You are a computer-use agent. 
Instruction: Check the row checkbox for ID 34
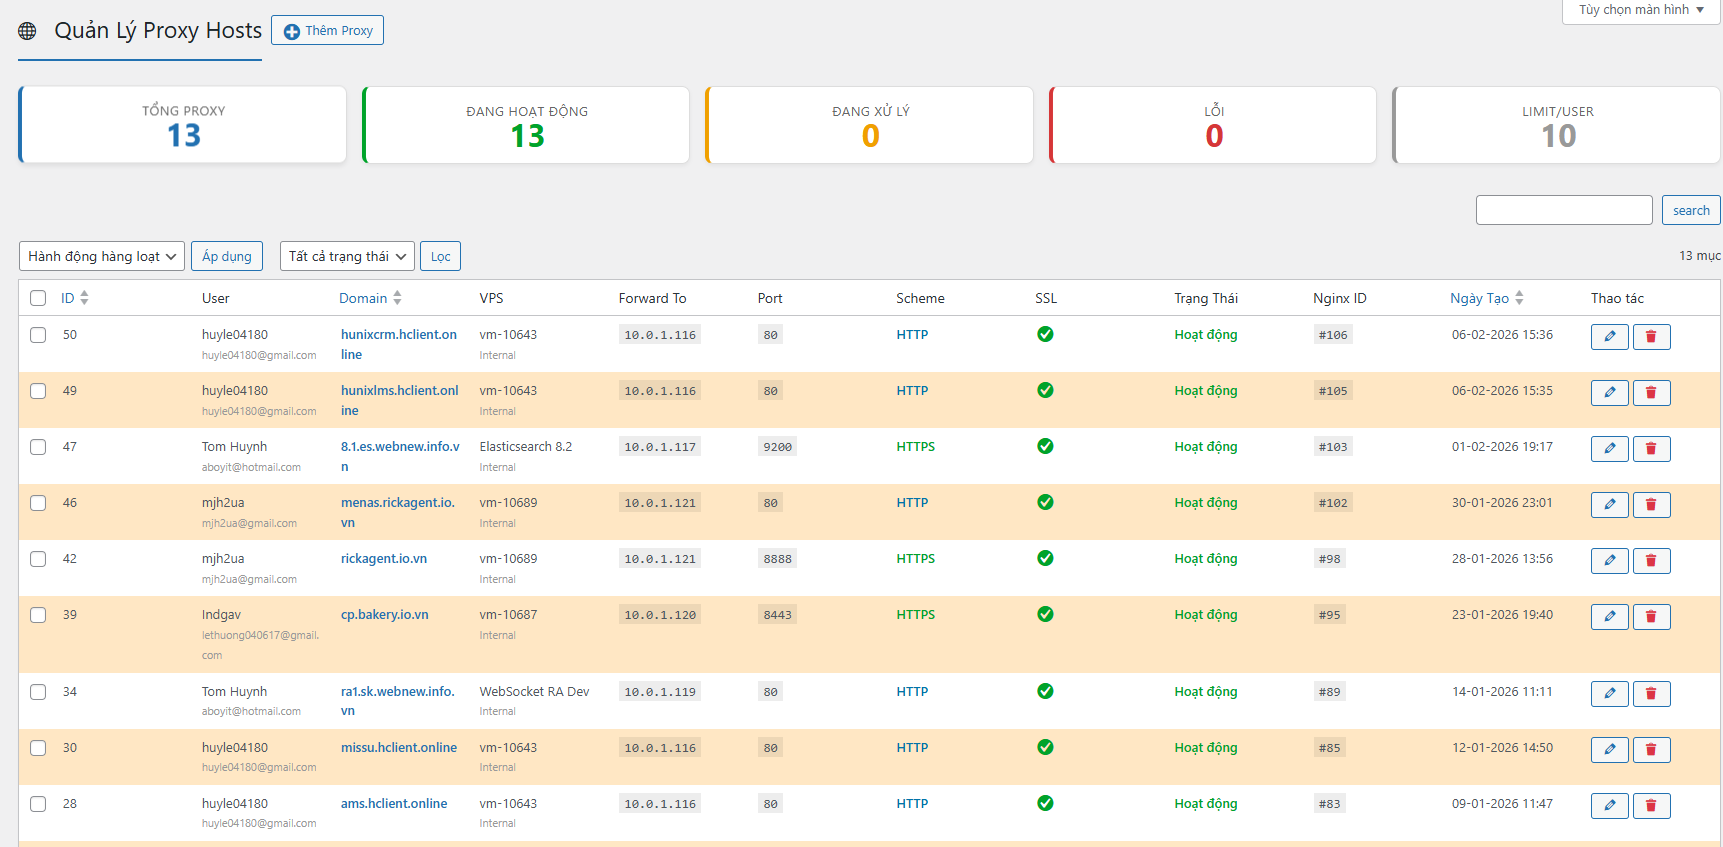(x=38, y=692)
